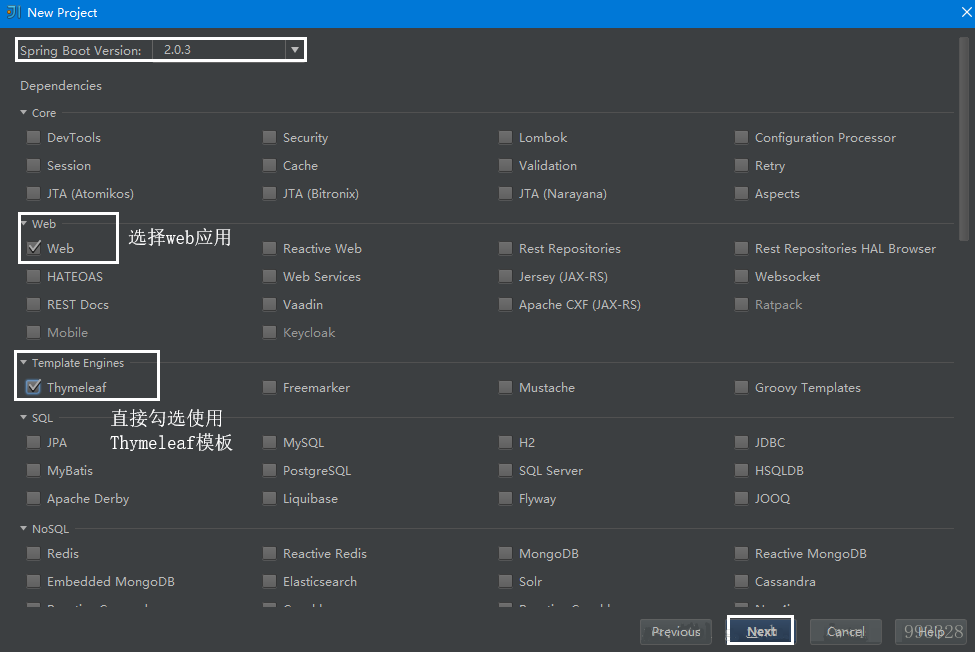The height and width of the screenshot is (652, 975).
Task: Enable Rest Repositories HAL Browser
Action: click(741, 248)
